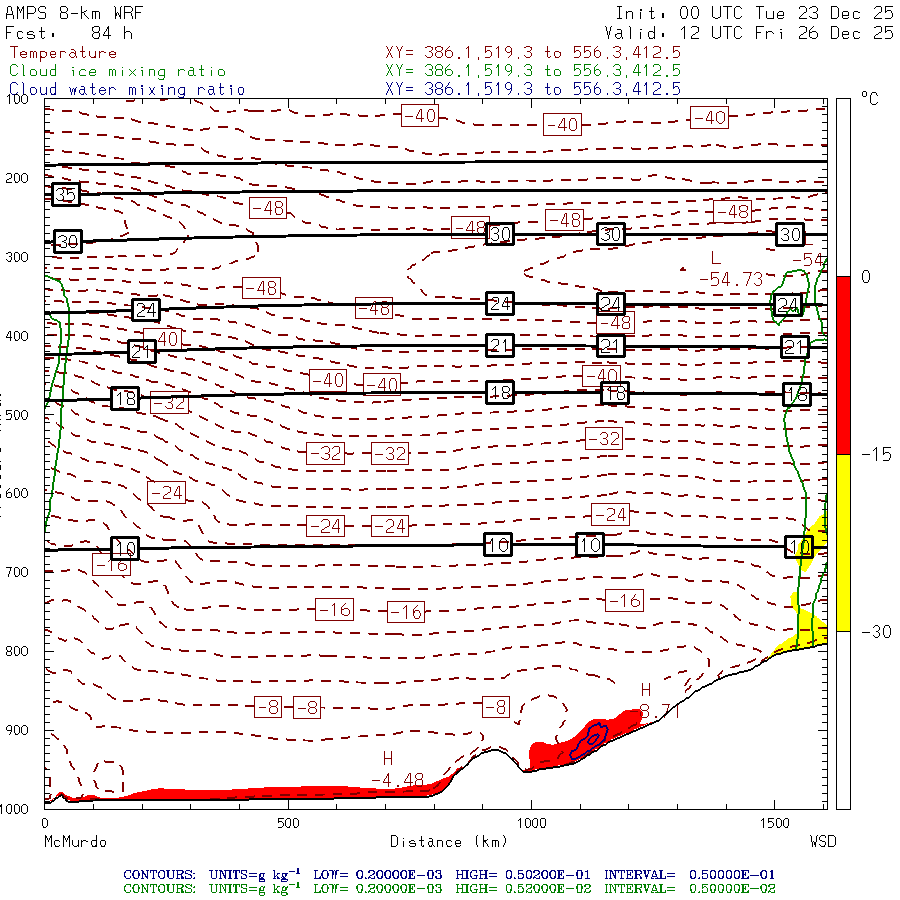The height and width of the screenshot is (900, 900).
Task: Click the blue 'INTERVAL= 0.50000E-01' value
Action: tap(689, 875)
